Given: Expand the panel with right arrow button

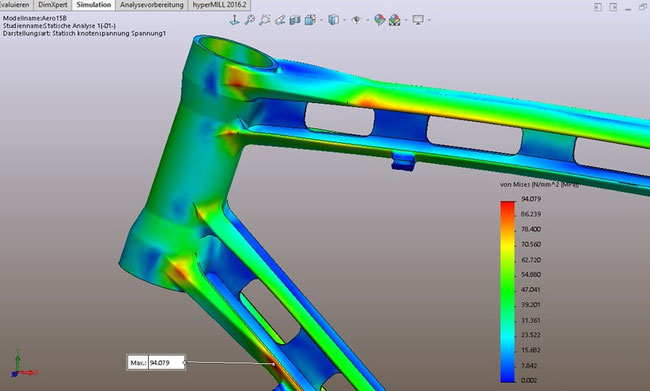Looking at the screenshot, I should coord(613,7).
